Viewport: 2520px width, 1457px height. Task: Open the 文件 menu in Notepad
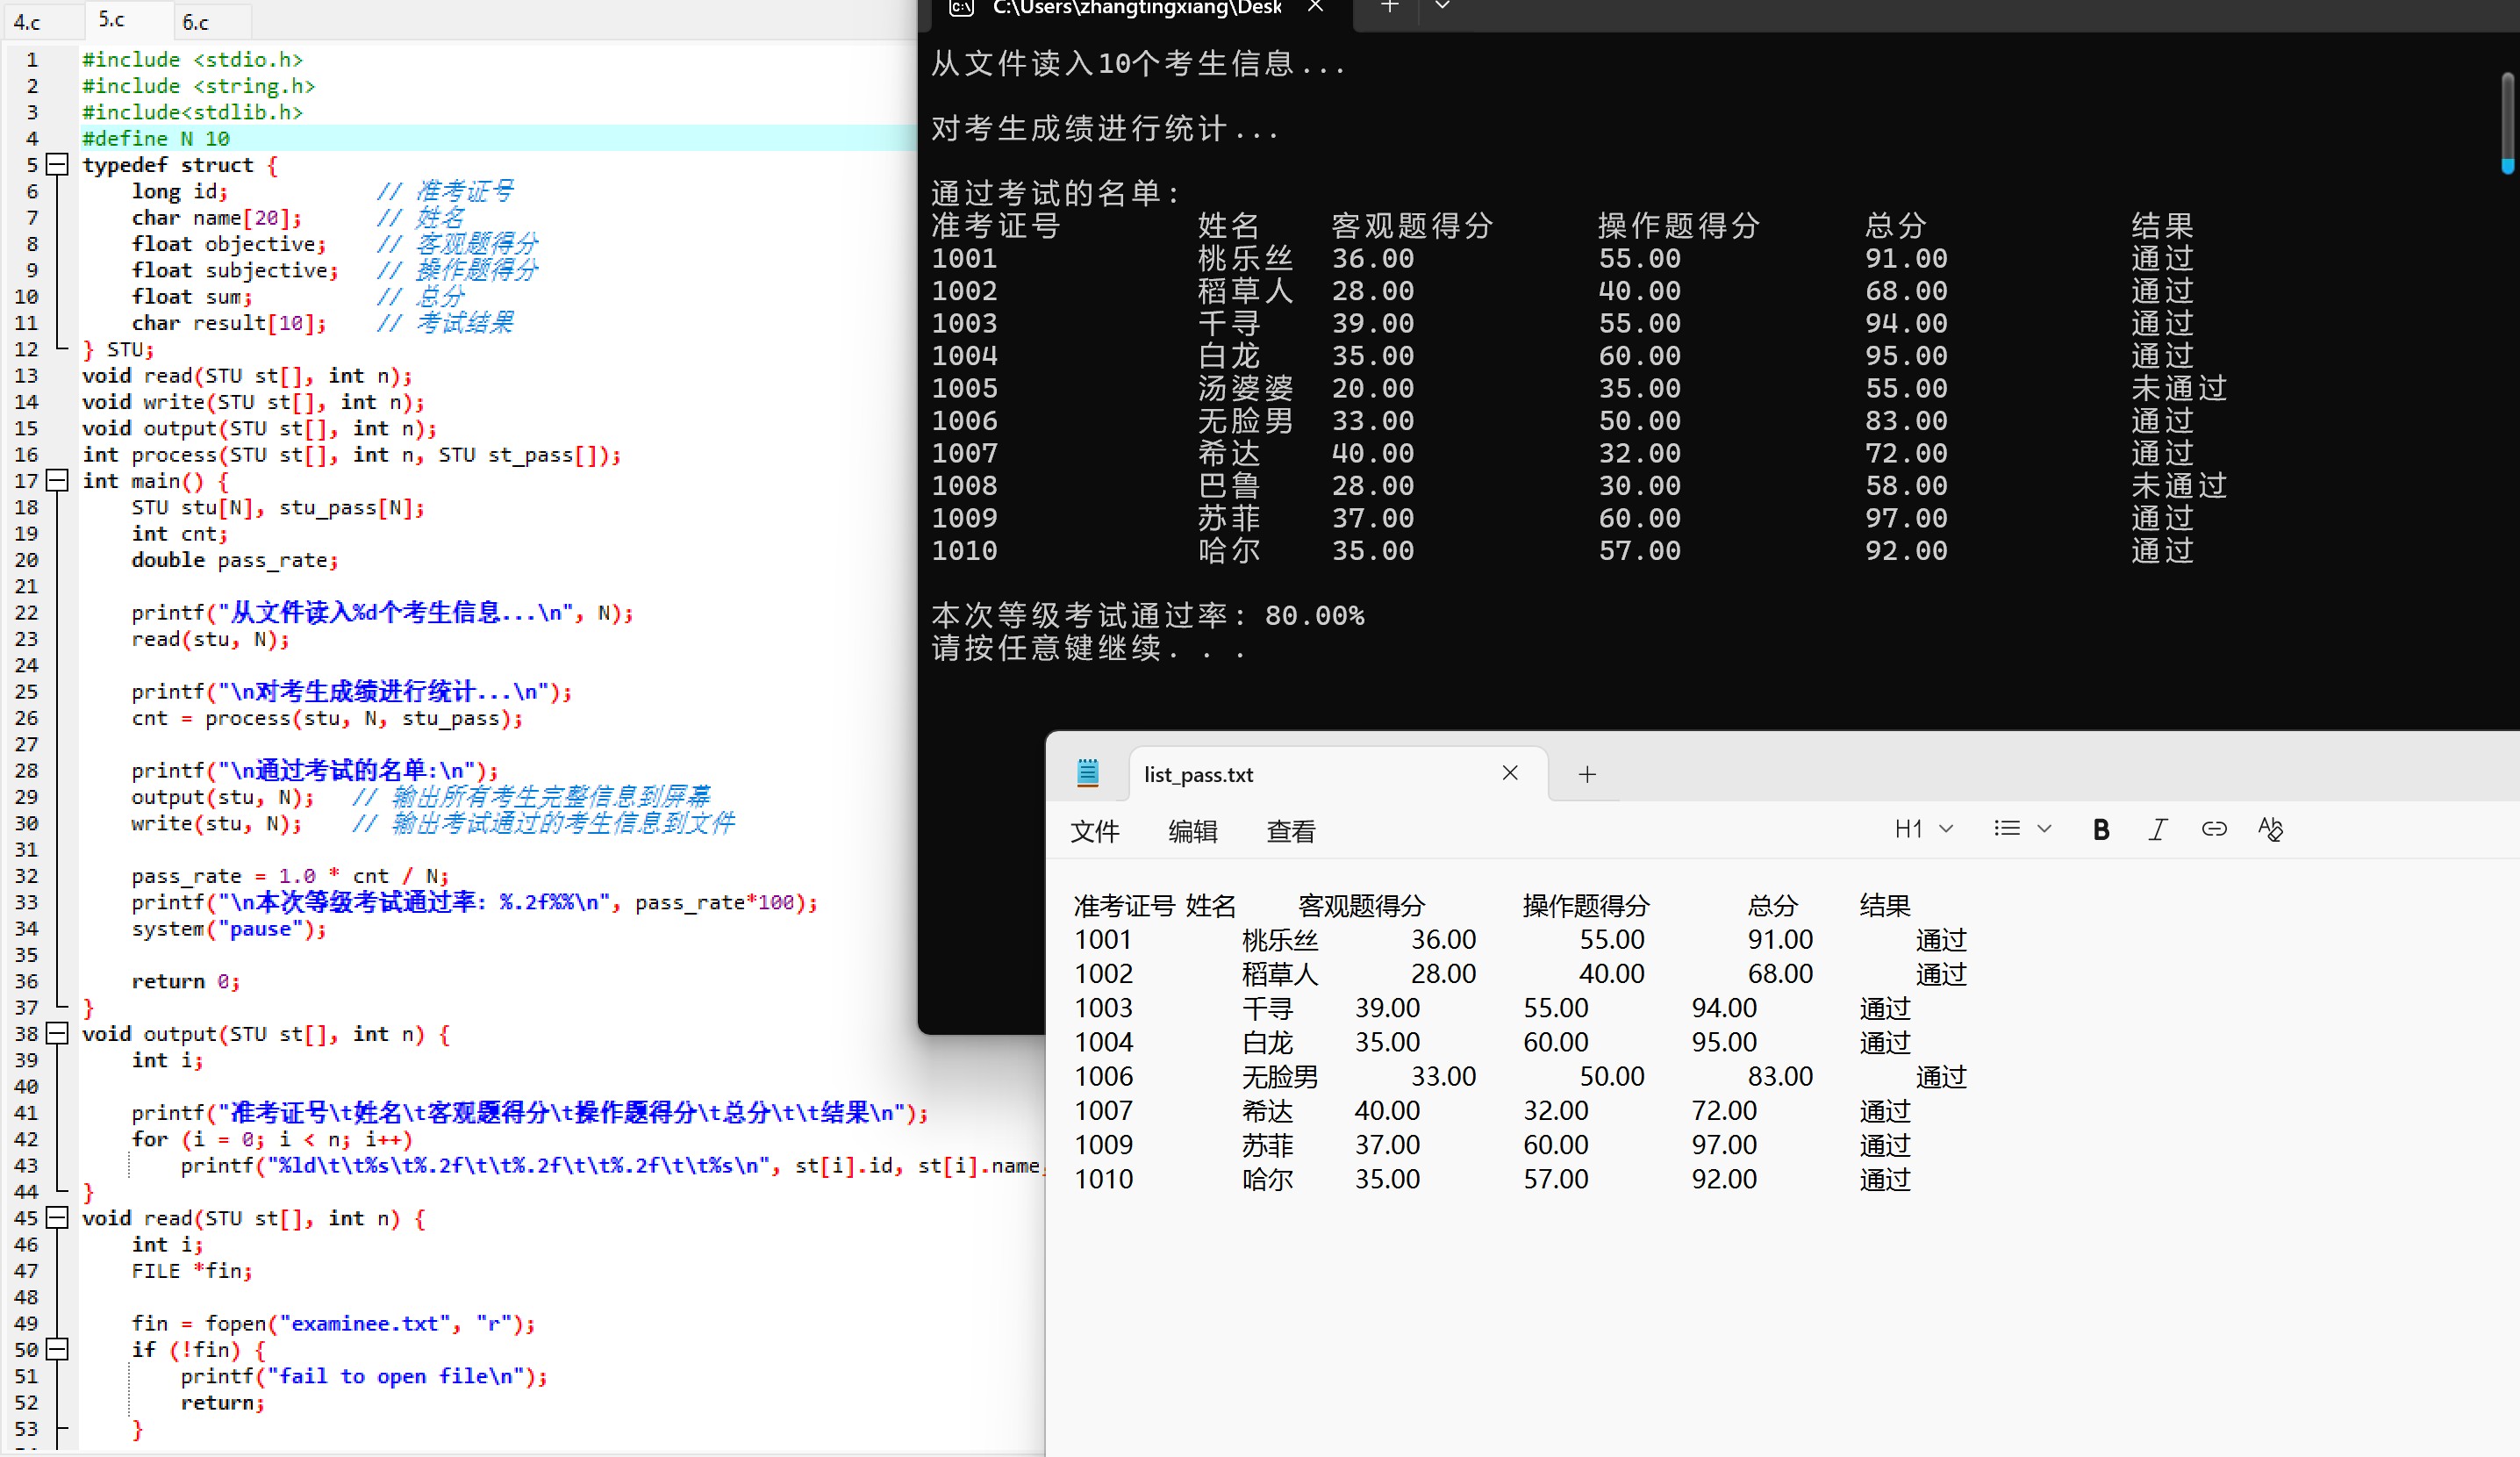(1094, 831)
